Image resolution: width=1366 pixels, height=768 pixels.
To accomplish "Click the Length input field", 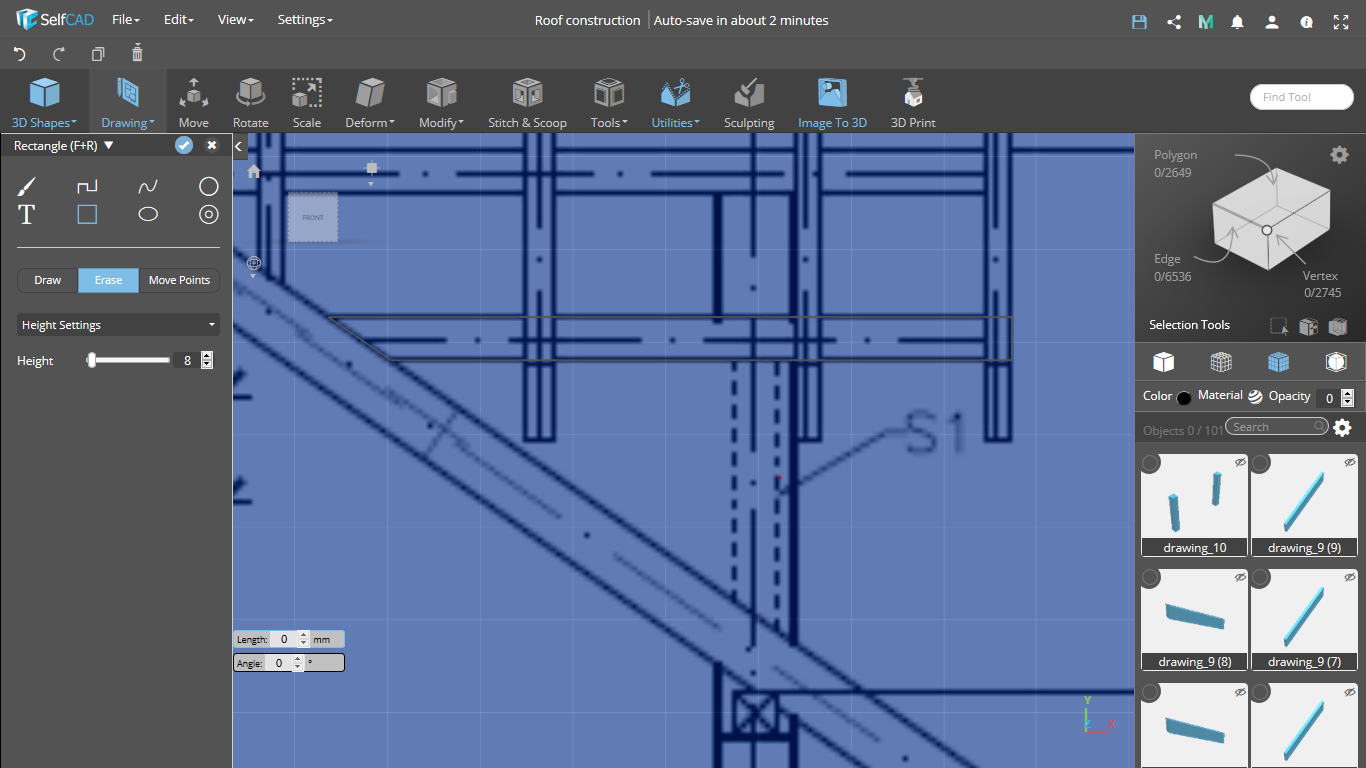I will (283, 639).
